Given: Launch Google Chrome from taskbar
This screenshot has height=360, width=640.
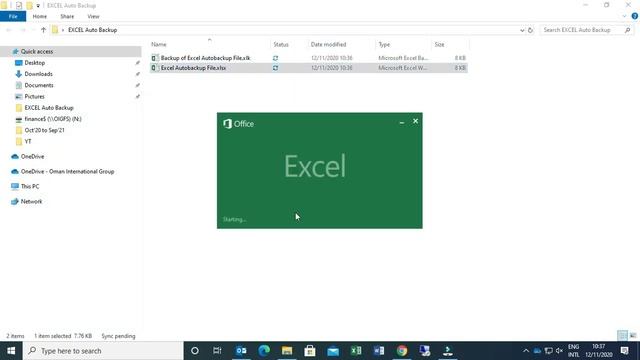Looking at the screenshot, I should pyautogui.click(x=402, y=351).
